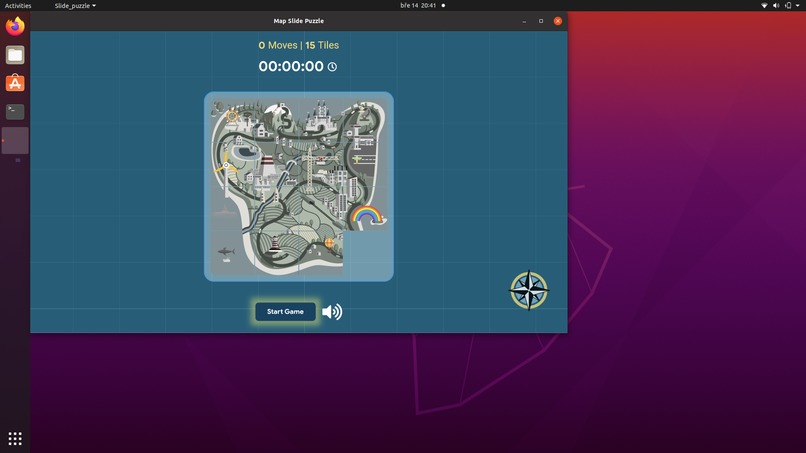Open the date and time panel in top bar
Screen dimensions: 806x453
coord(418,6)
